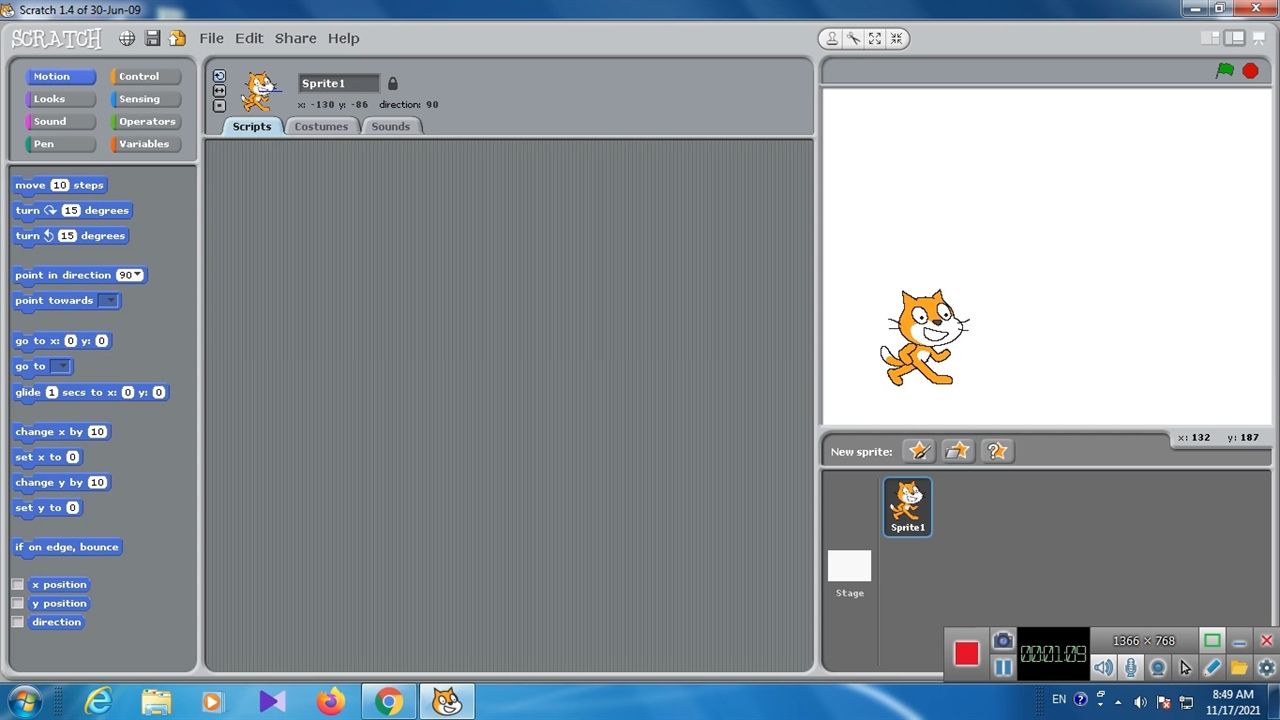Viewport: 1280px width, 720px height.
Task: Open the point in direction 90 dropdown
Action: click(x=136, y=276)
